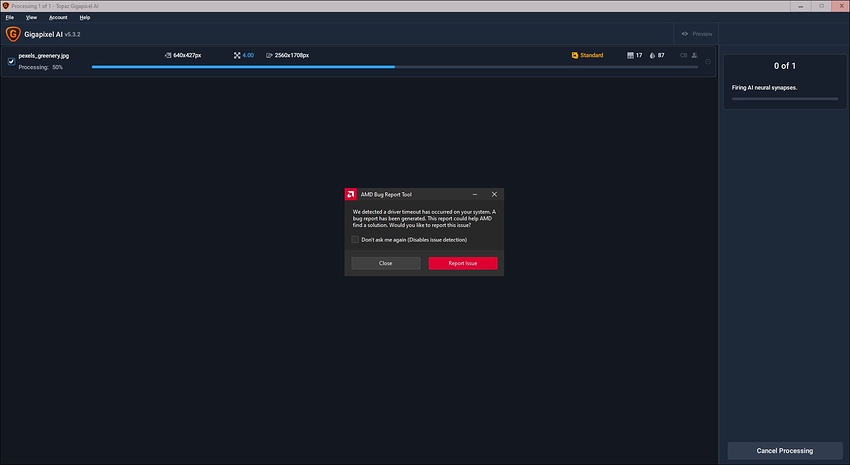Screen dimensions: 850x465
Task: Click the v5.3.2 version label
Action: [x=72, y=34]
